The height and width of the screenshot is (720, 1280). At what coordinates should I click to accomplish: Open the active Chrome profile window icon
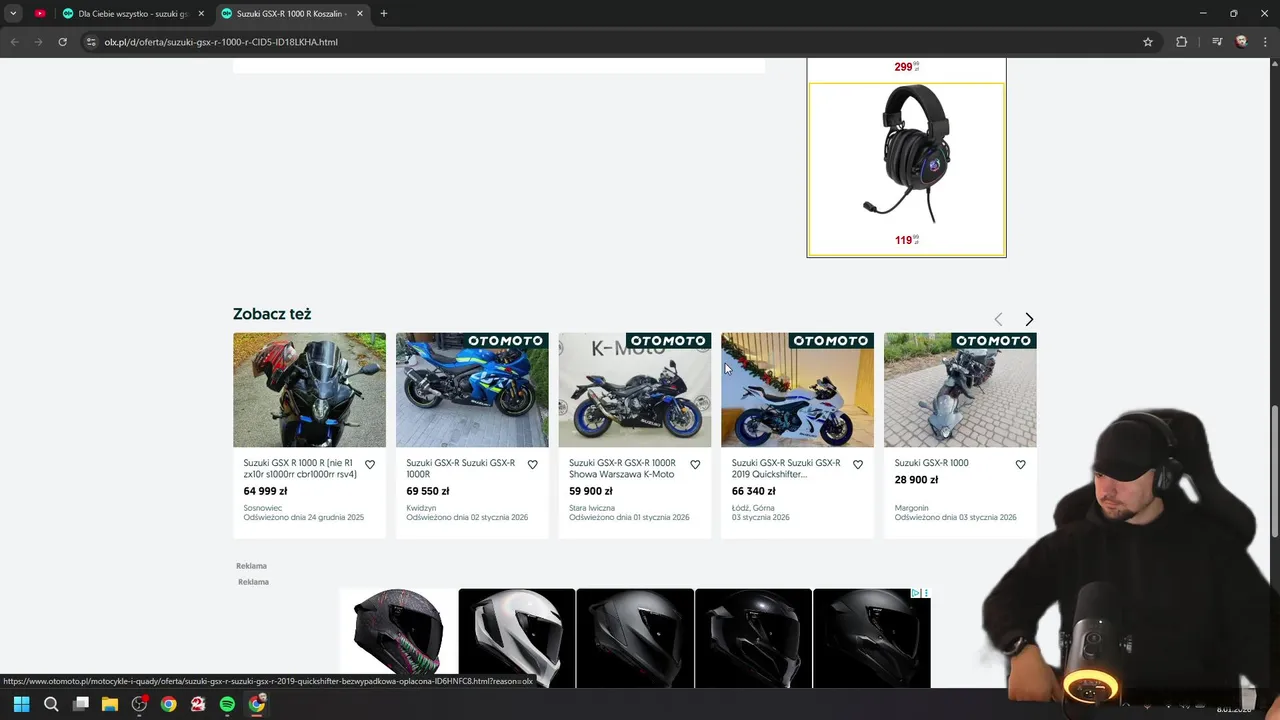[257, 704]
